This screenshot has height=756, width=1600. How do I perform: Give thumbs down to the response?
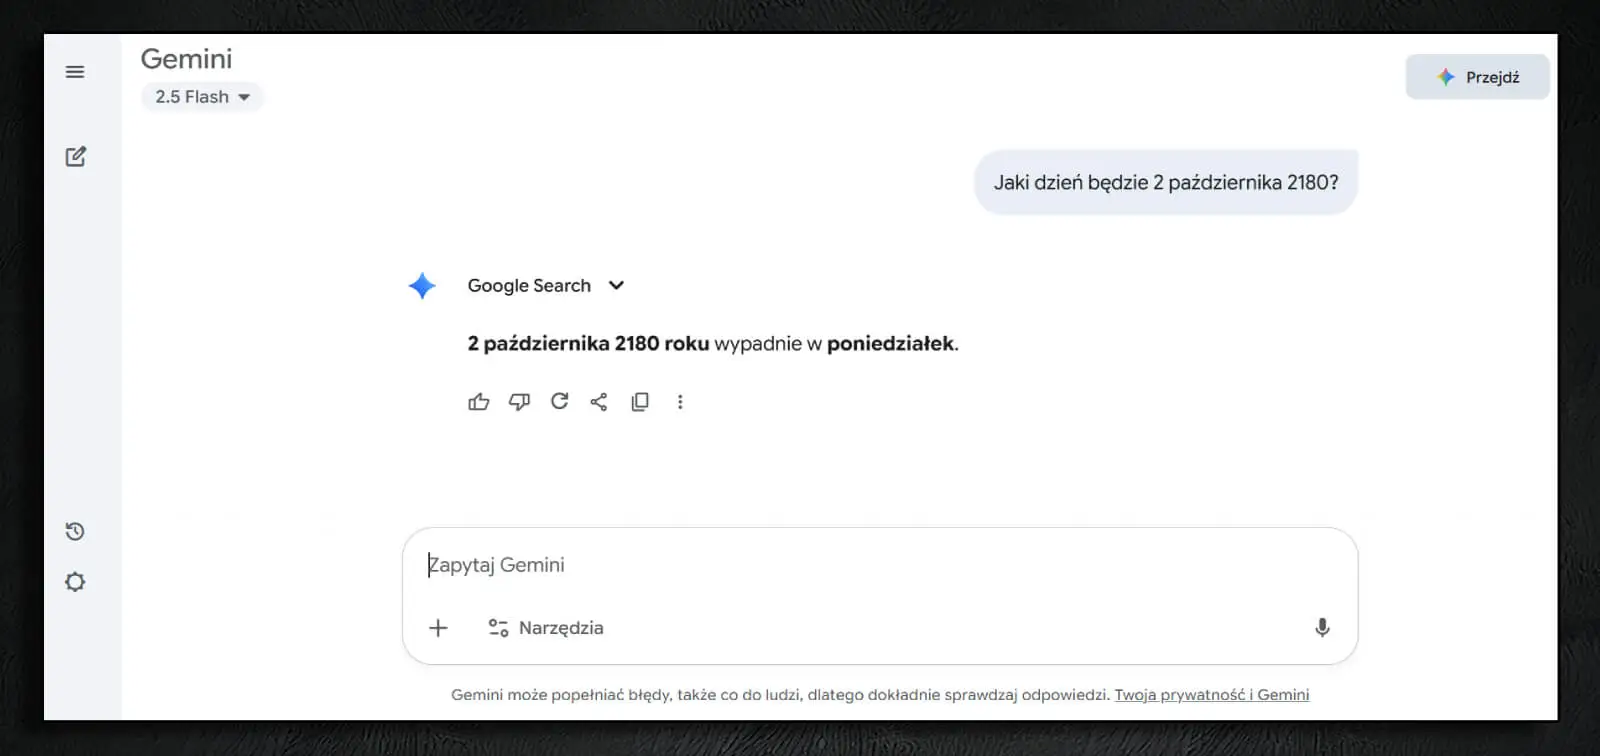click(519, 402)
